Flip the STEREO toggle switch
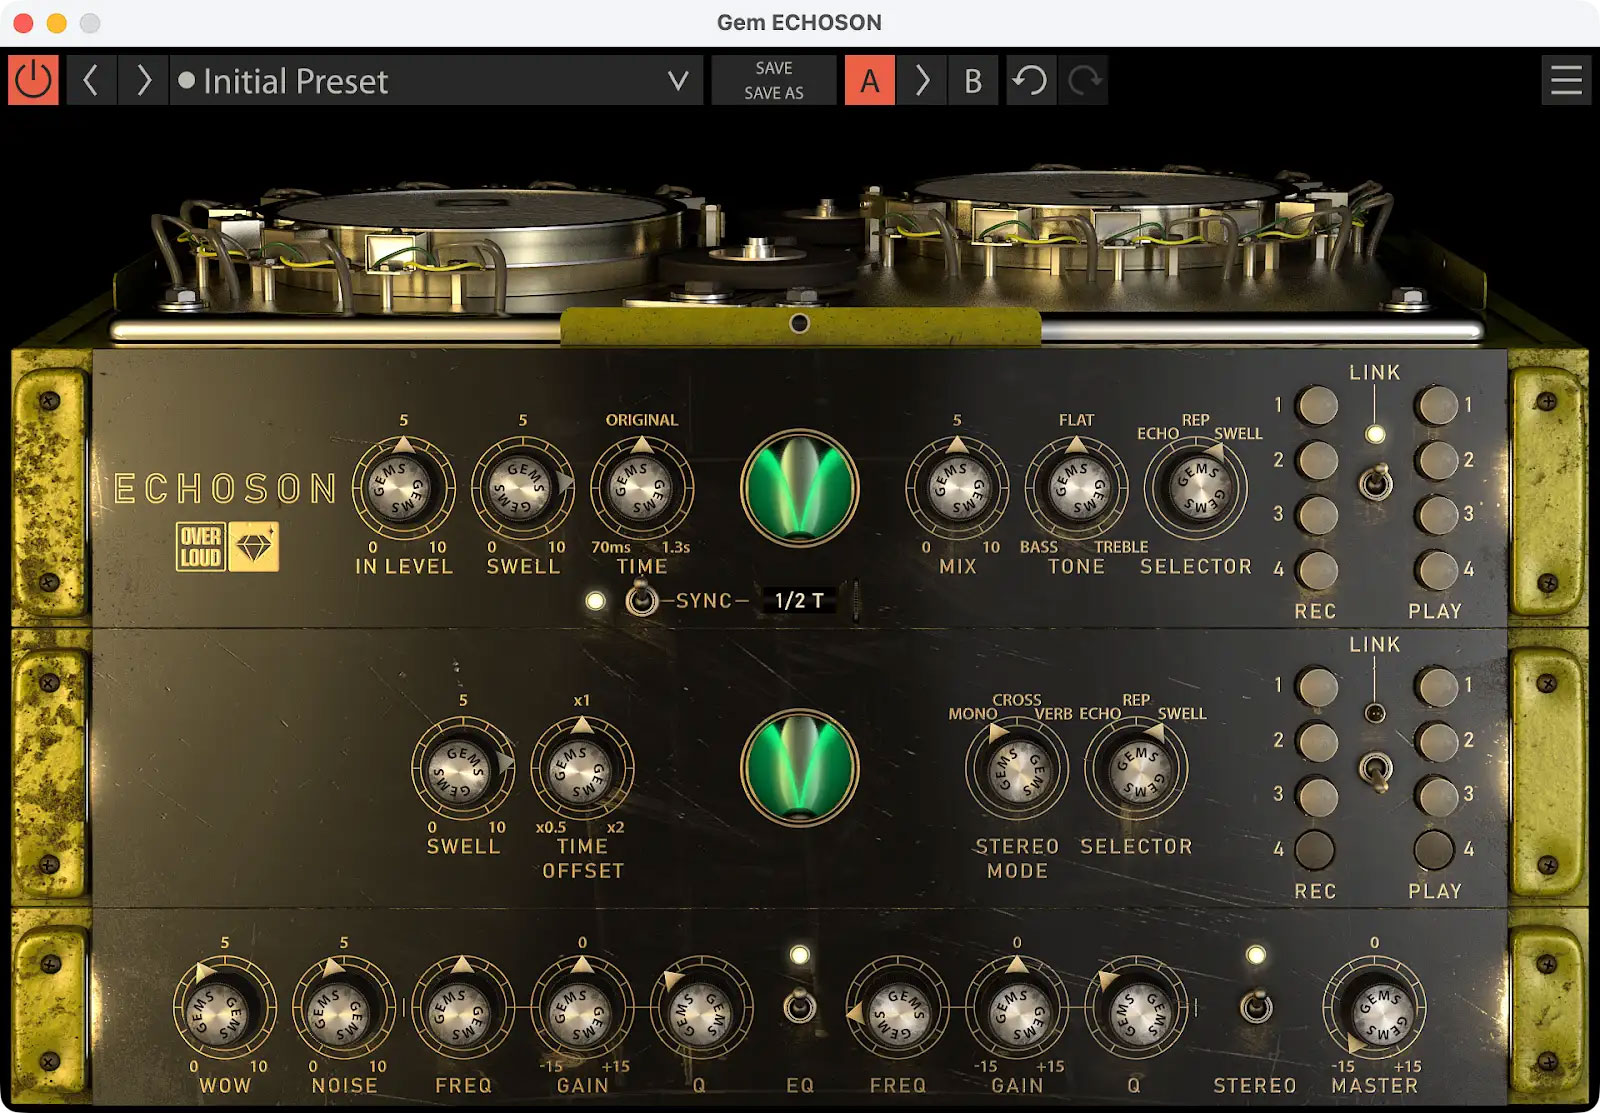This screenshot has width=1600, height=1113. [1256, 1005]
